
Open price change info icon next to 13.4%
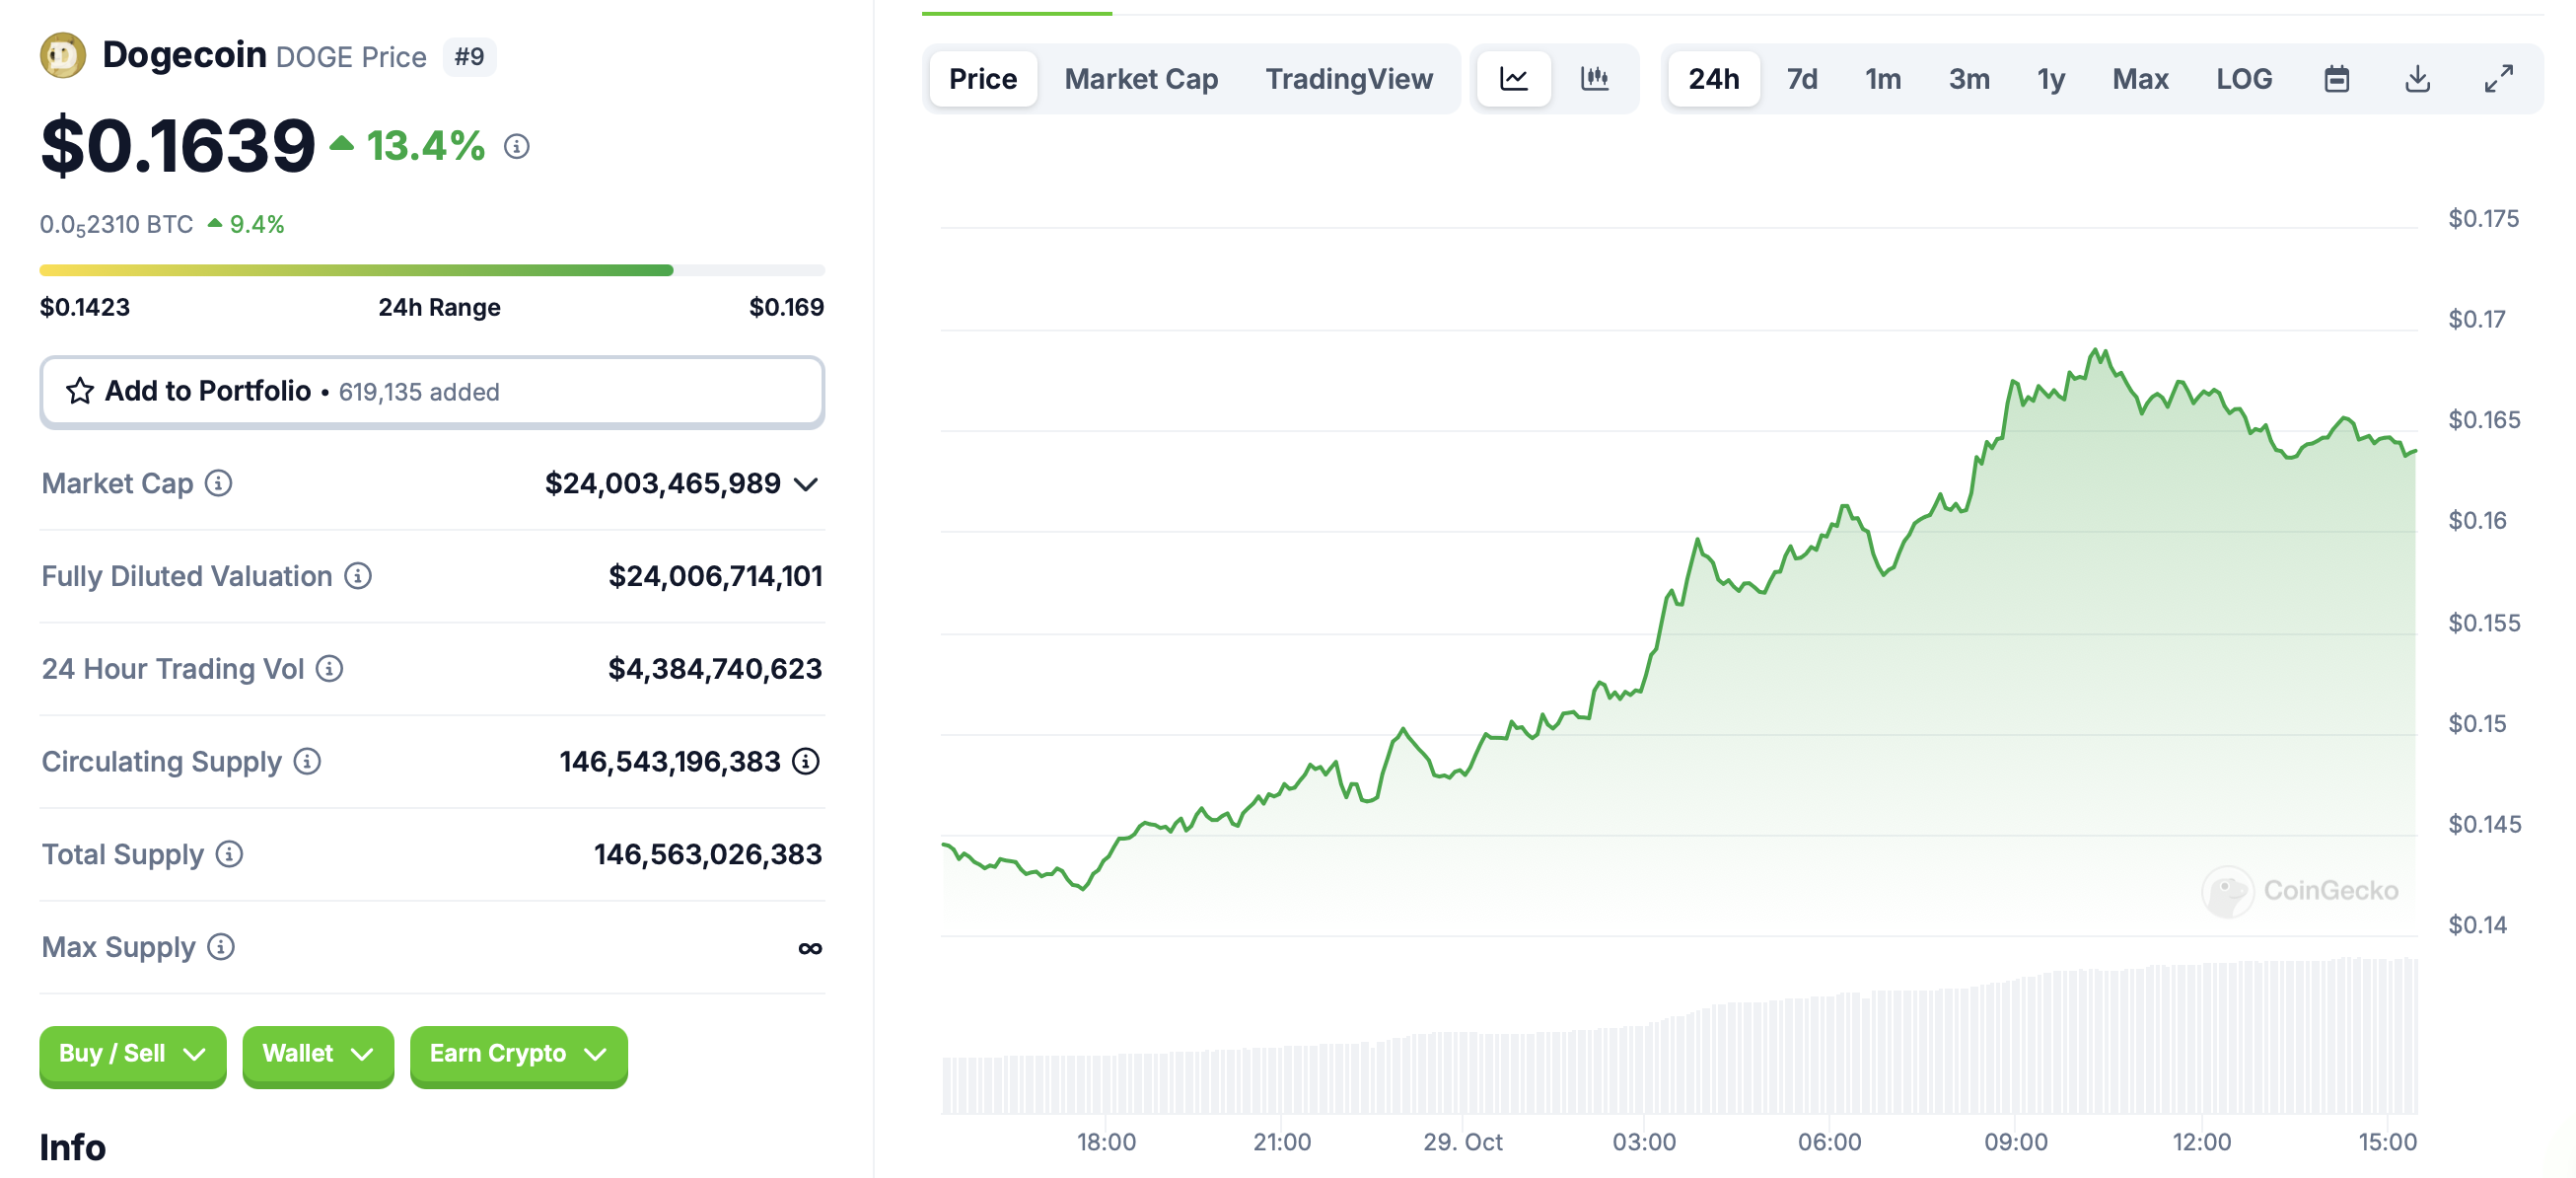pyautogui.click(x=517, y=147)
